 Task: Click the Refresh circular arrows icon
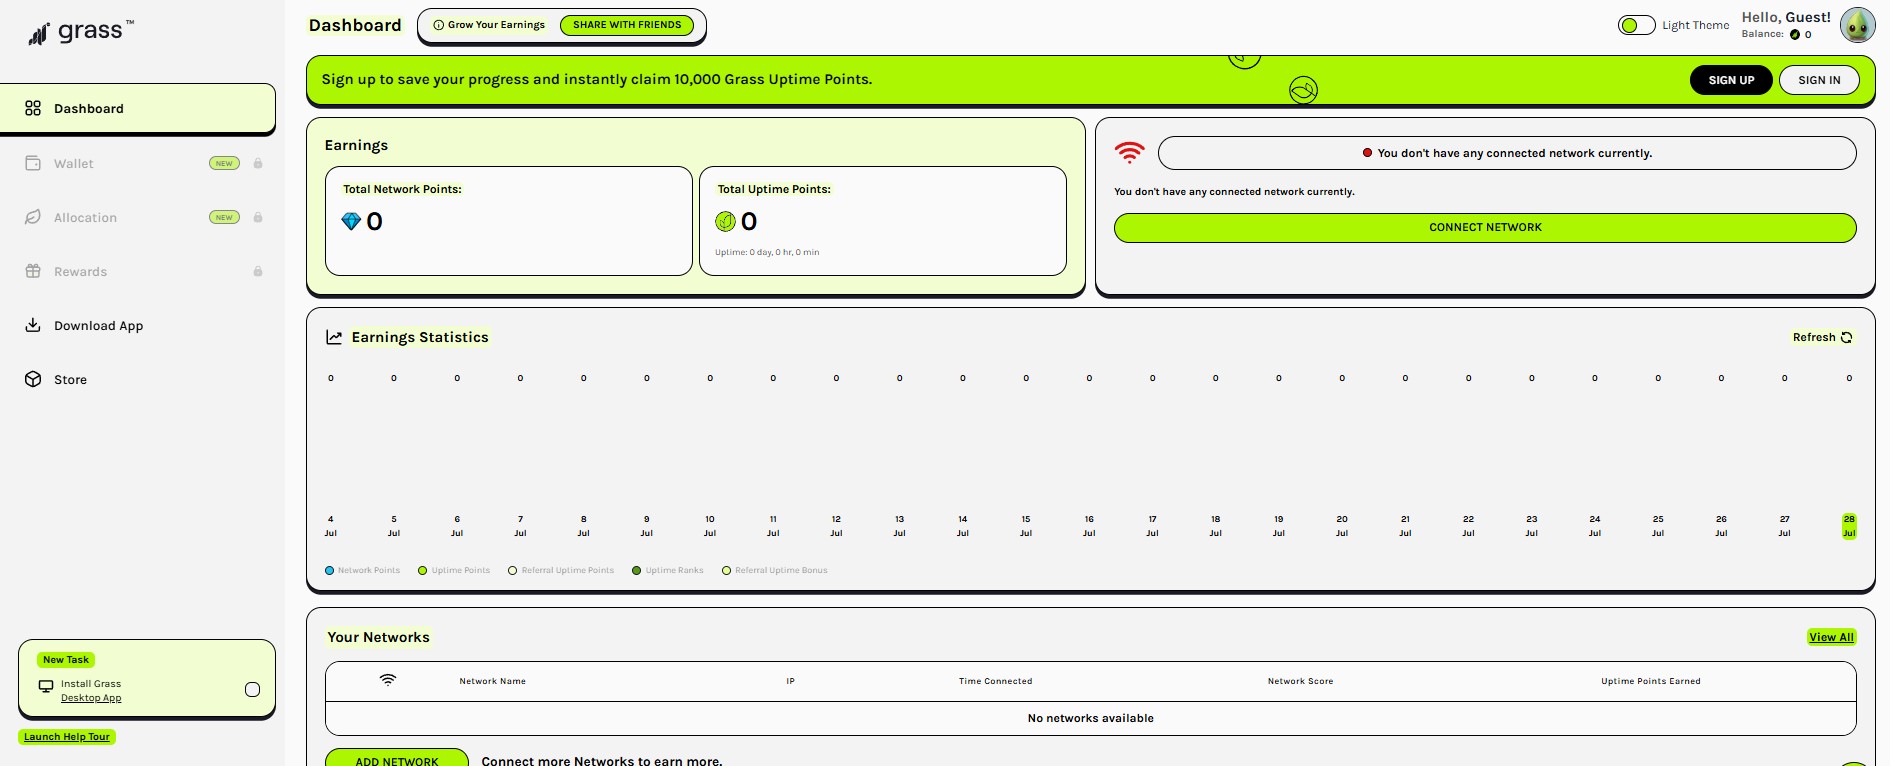click(1846, 338)
